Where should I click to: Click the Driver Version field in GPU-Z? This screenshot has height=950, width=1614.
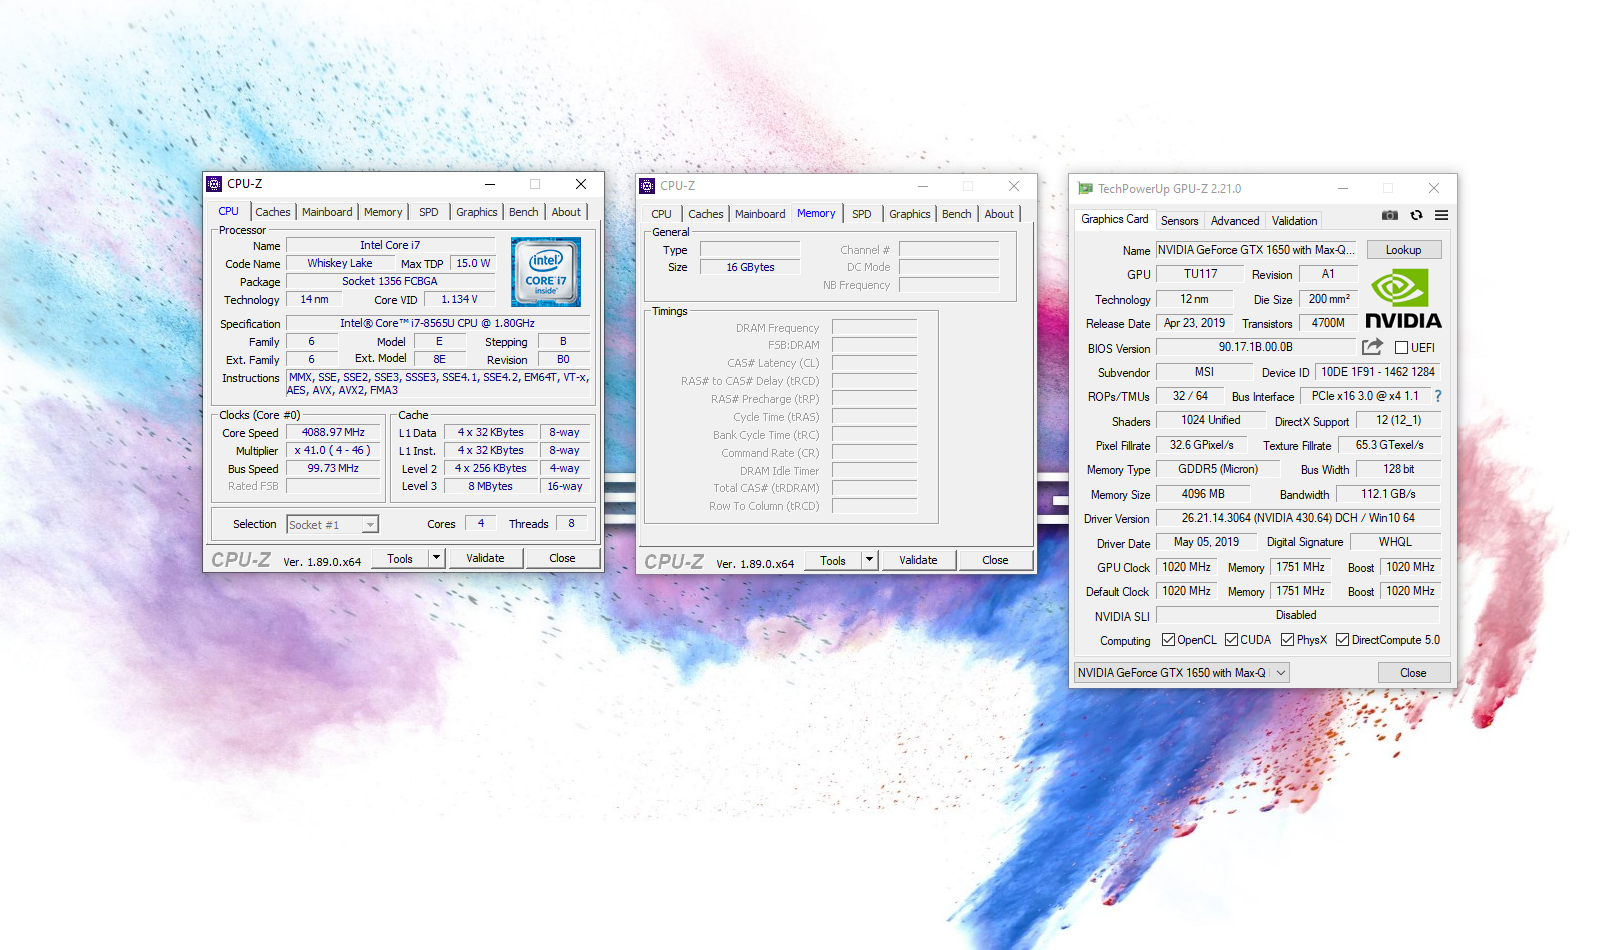point(1298,518)
